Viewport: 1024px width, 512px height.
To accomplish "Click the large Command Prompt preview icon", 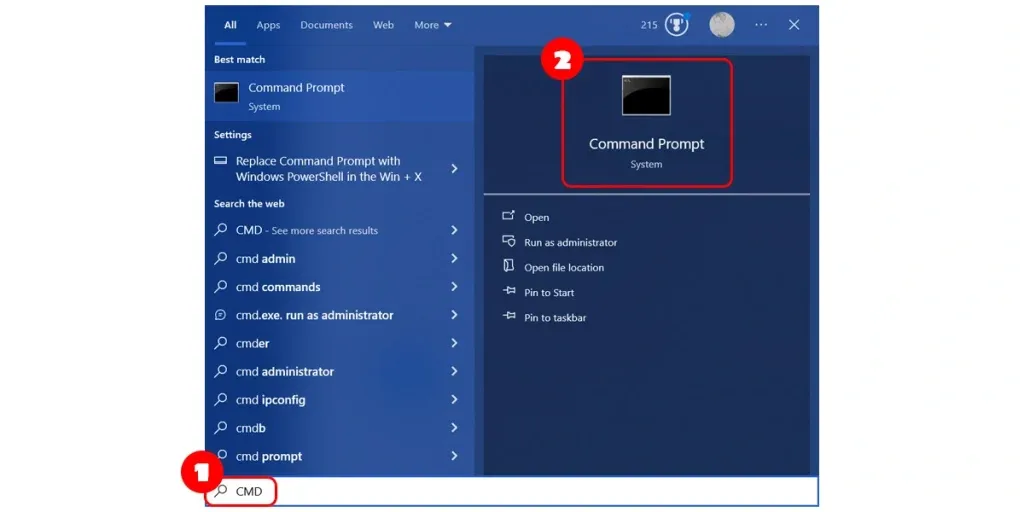I will [x=646, y=95].
